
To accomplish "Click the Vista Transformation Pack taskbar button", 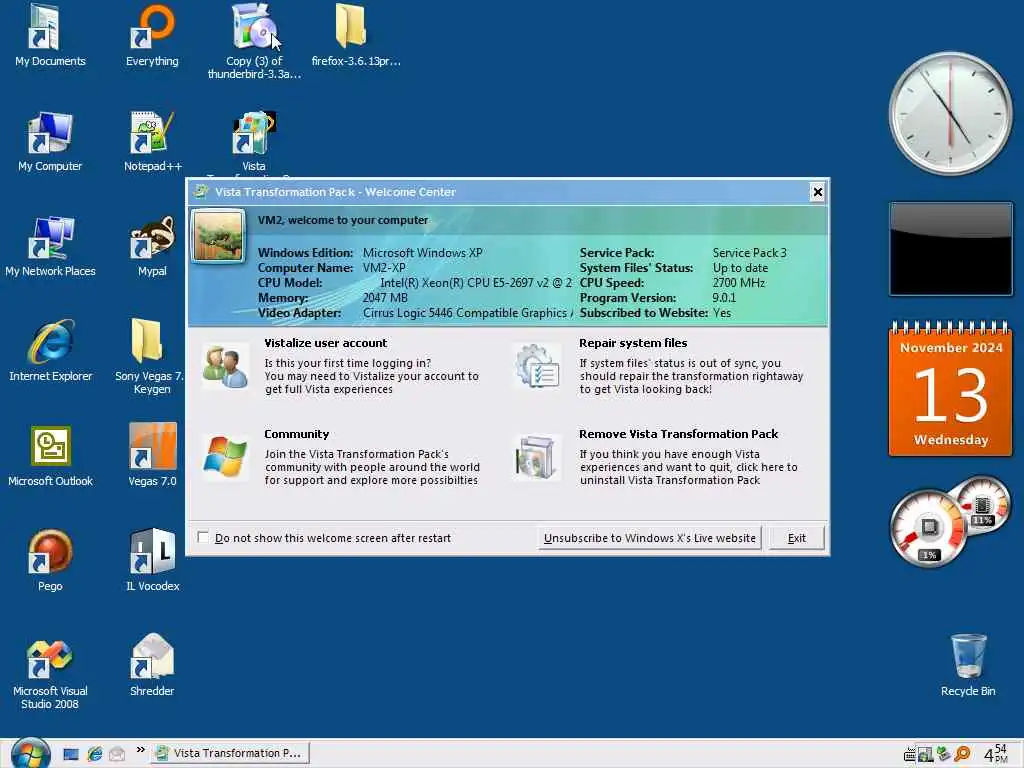I will (x=230, y=753).
